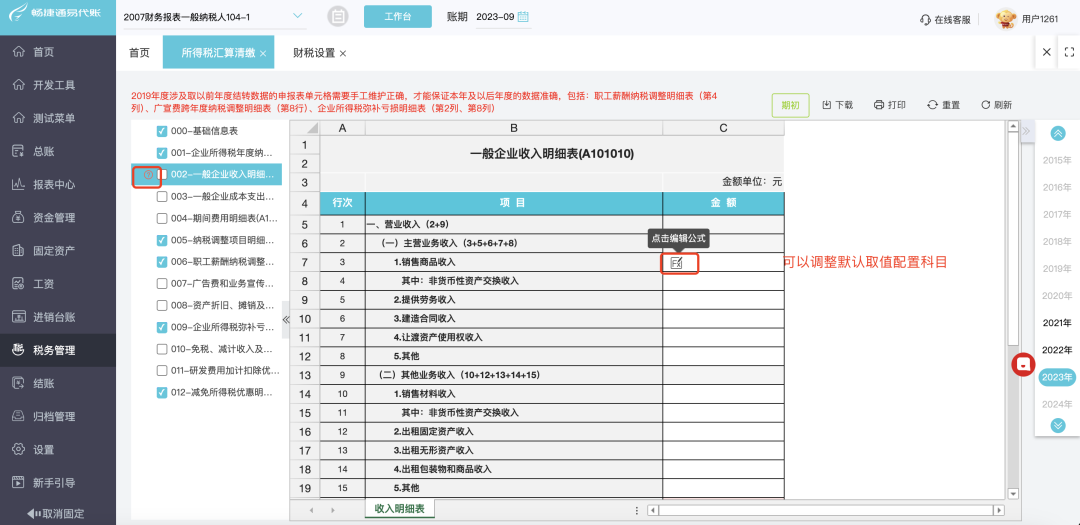The height and width of the screenshot is (525, 1080).
Task: Click the 工作台 button
Action: coord(397,17)
